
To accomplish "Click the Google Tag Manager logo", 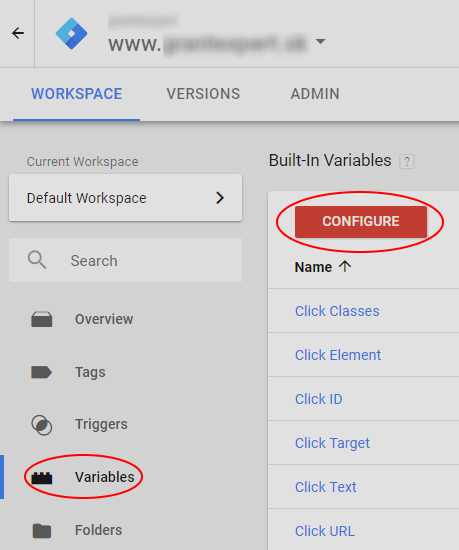I will click(x=72, y=34).
